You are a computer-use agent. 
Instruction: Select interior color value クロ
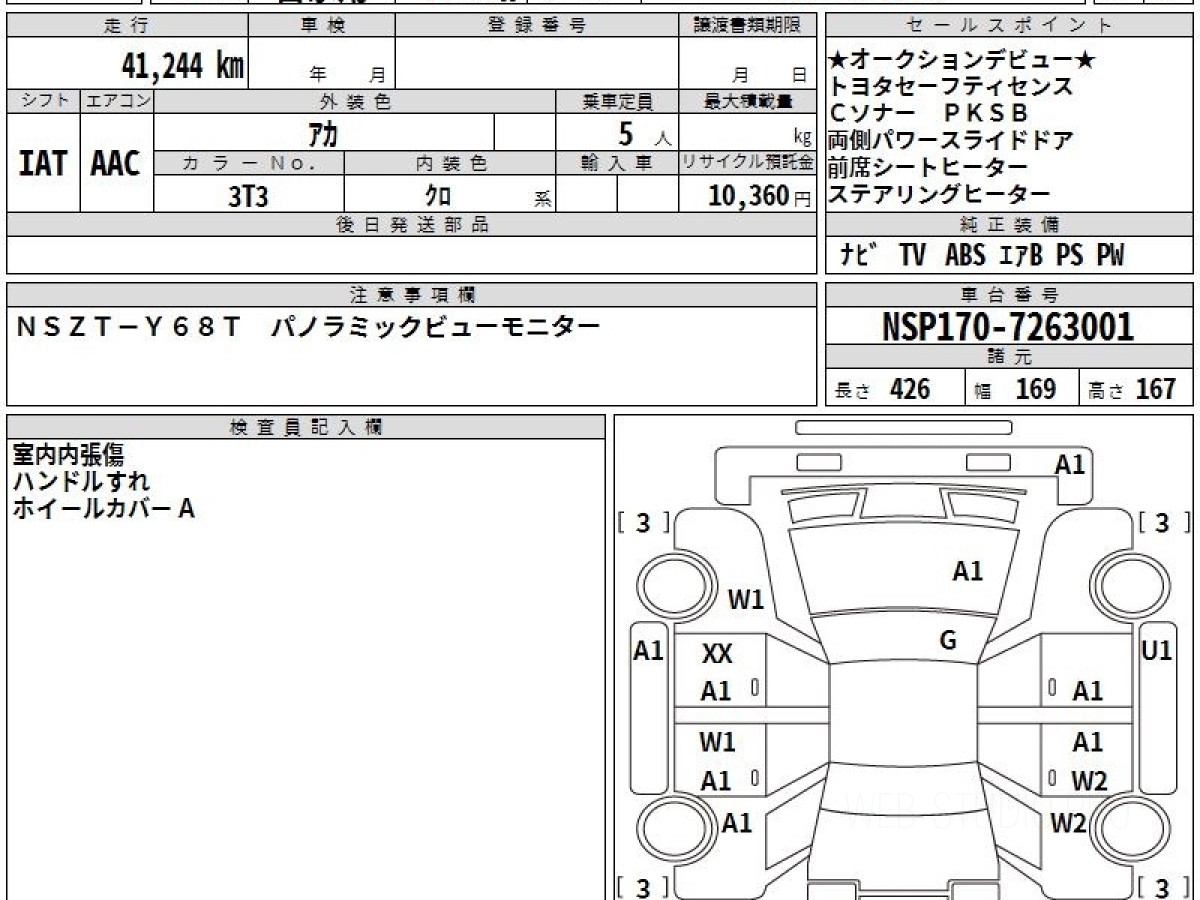click(x=438, y=196)
